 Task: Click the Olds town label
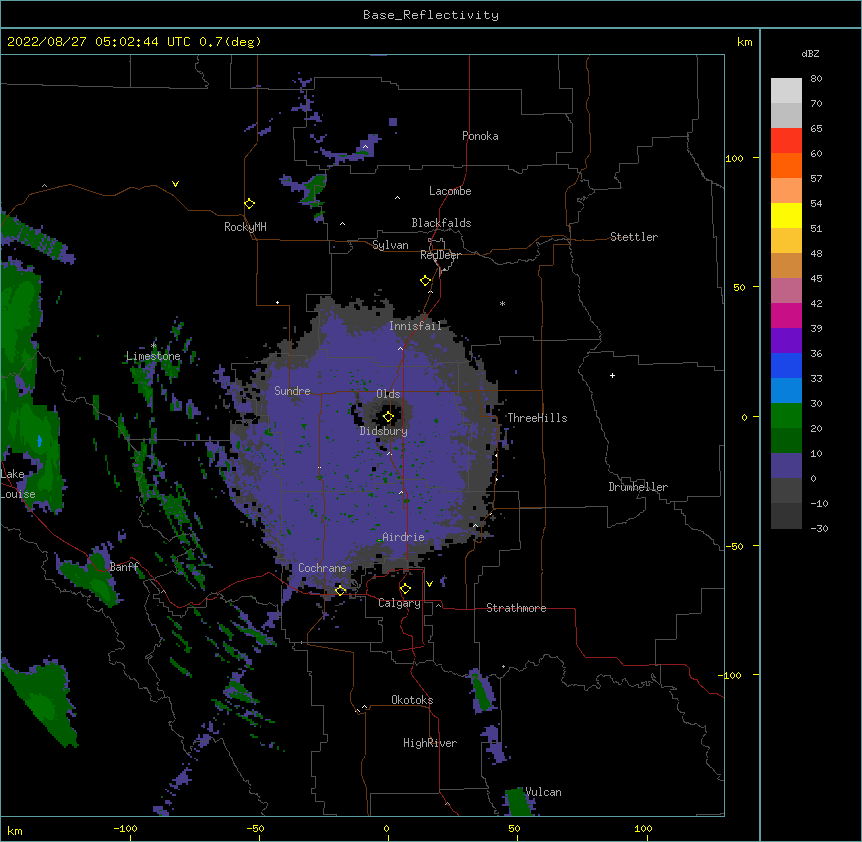[x=388, y=394]
